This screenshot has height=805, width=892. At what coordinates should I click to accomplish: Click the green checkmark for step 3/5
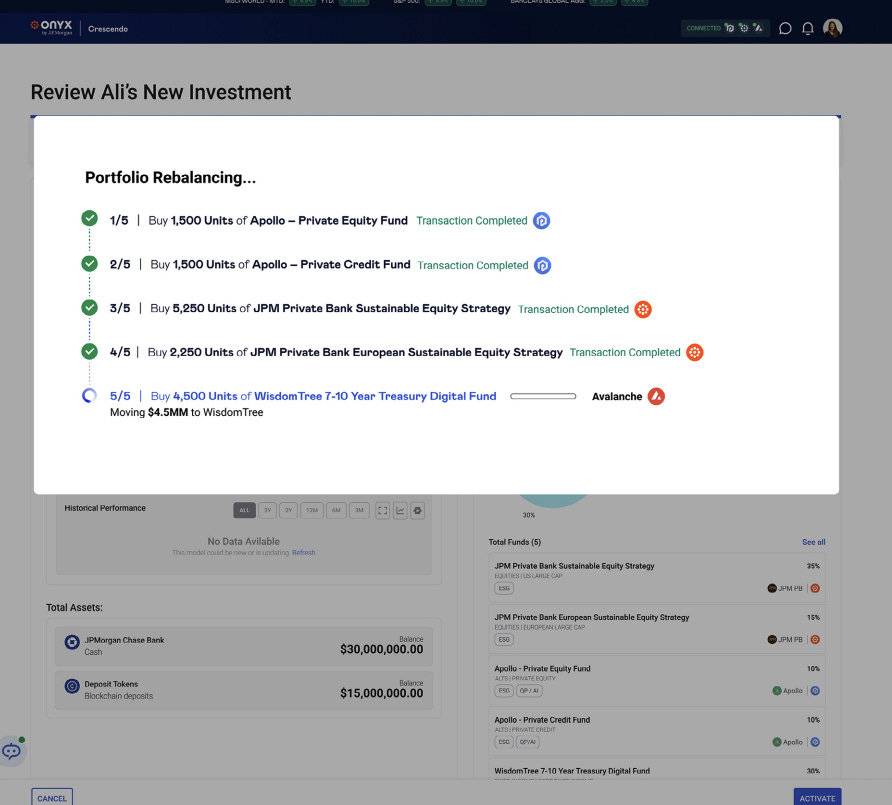tap(89, 307)
